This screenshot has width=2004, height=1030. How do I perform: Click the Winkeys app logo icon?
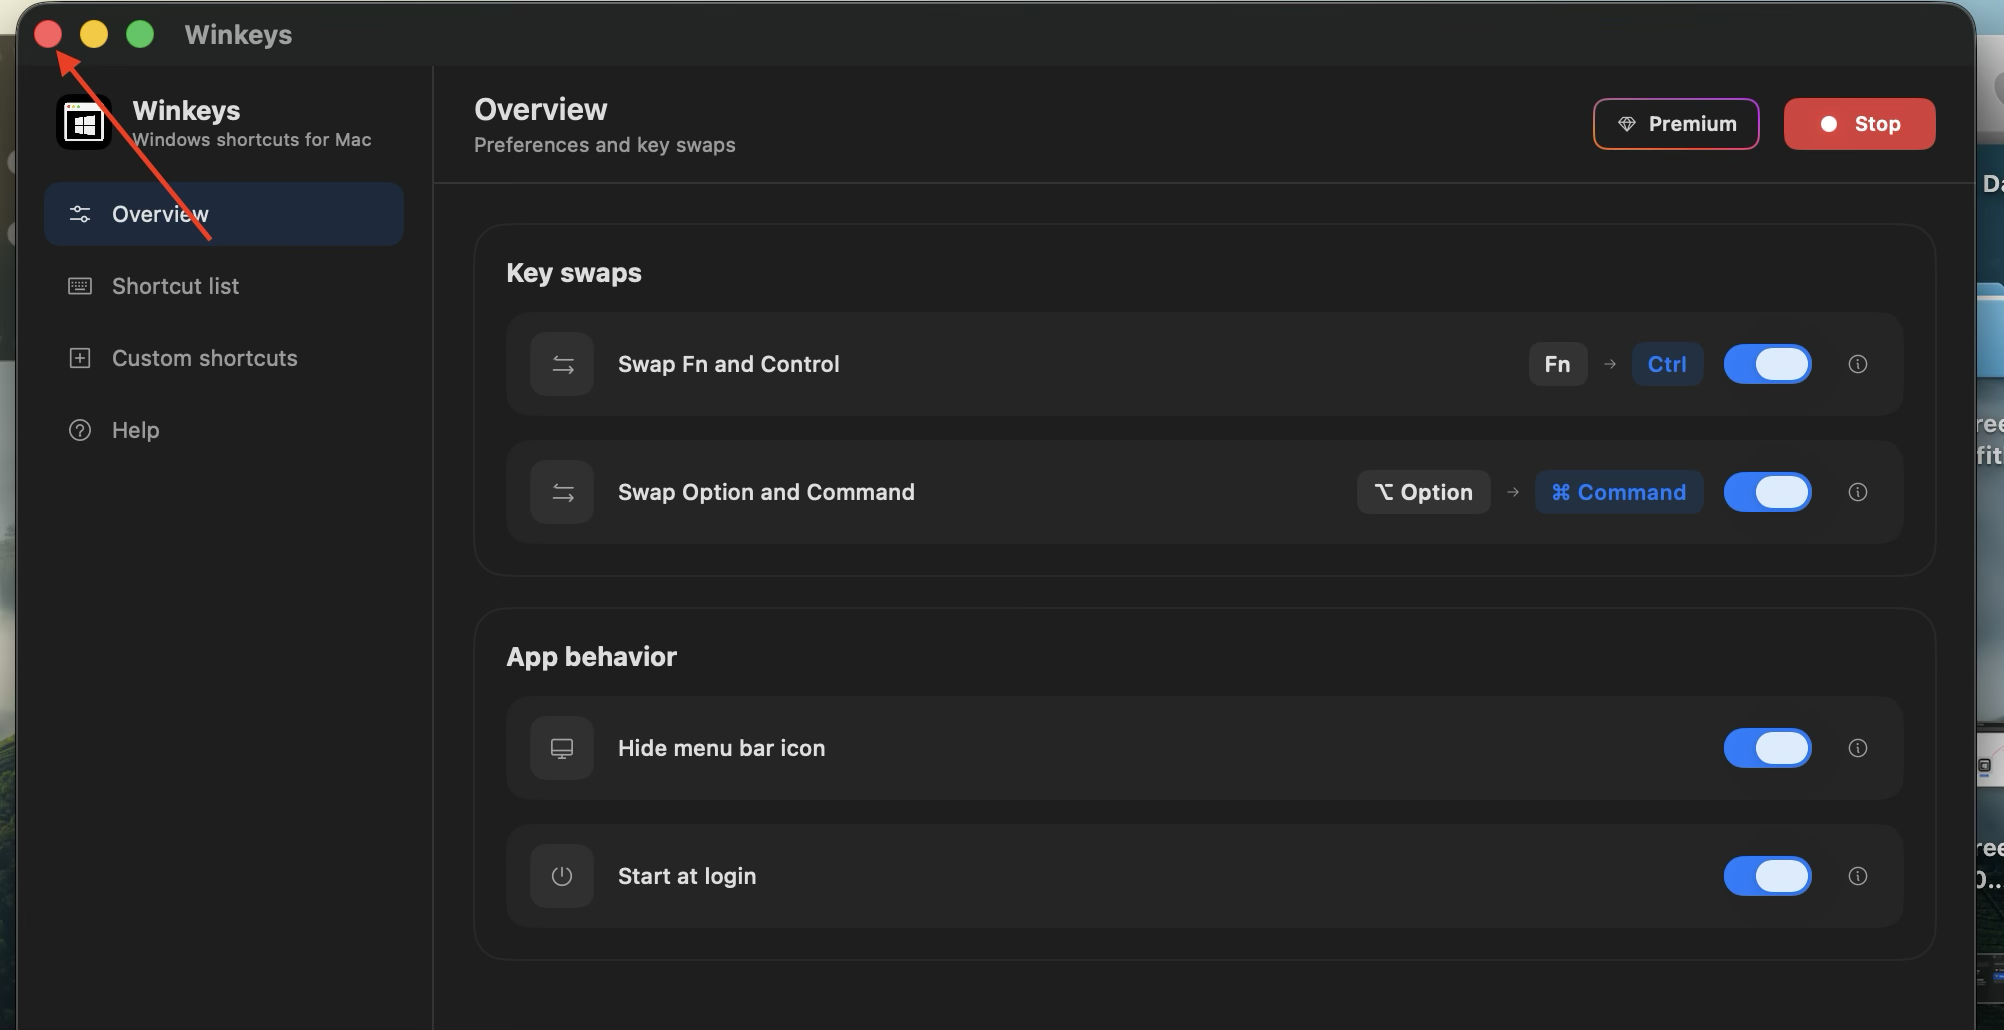84,124
